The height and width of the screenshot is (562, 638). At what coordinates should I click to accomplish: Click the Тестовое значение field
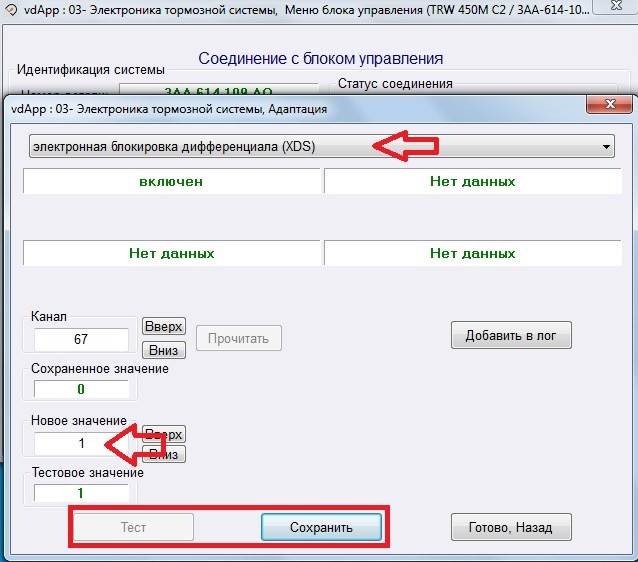click(x=81, y=493)
